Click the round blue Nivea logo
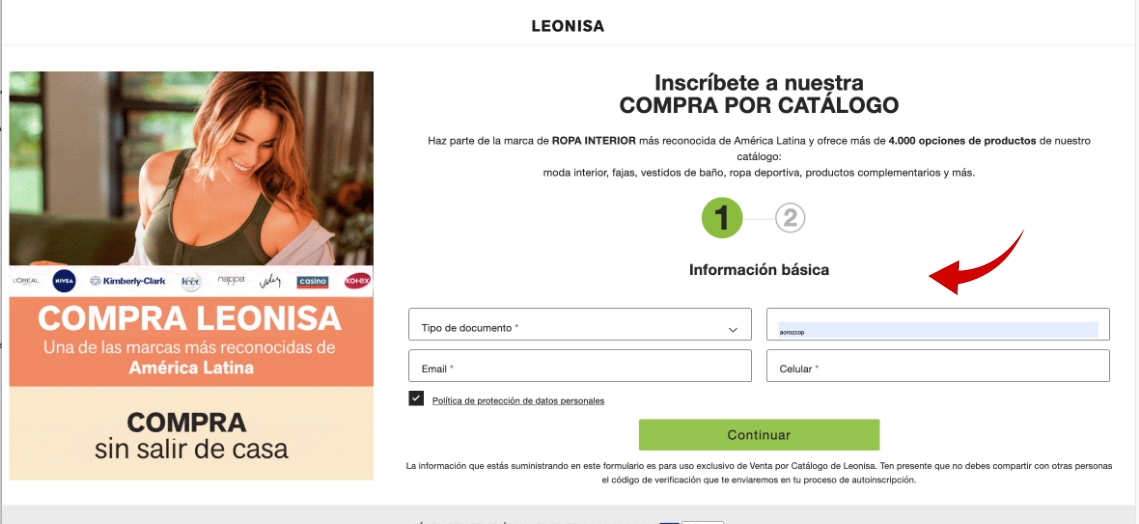This screenshot has height=524, width=1139. (64, 281)
